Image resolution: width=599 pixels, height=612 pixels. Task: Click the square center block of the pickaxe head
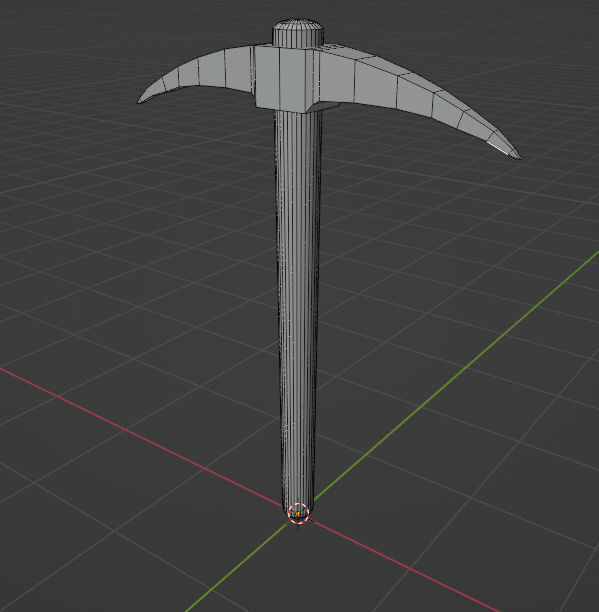[285, 78]
